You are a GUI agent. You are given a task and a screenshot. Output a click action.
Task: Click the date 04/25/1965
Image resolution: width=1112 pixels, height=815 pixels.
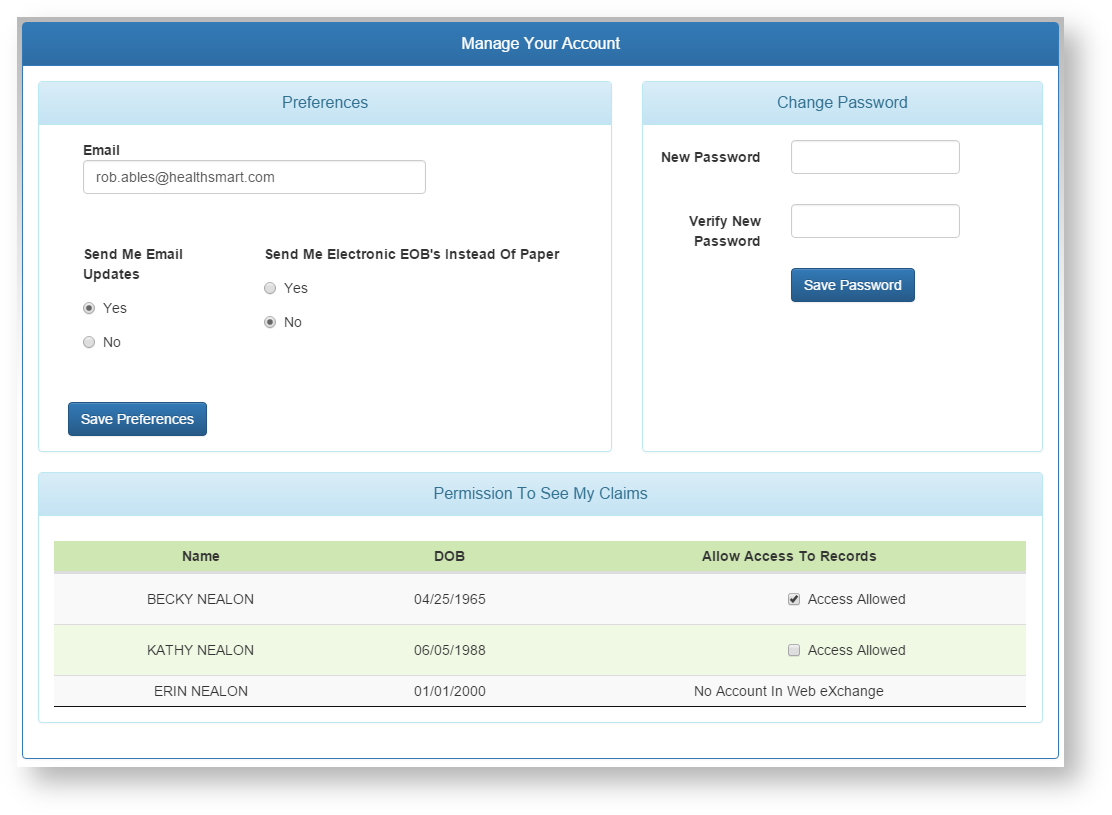450,599
